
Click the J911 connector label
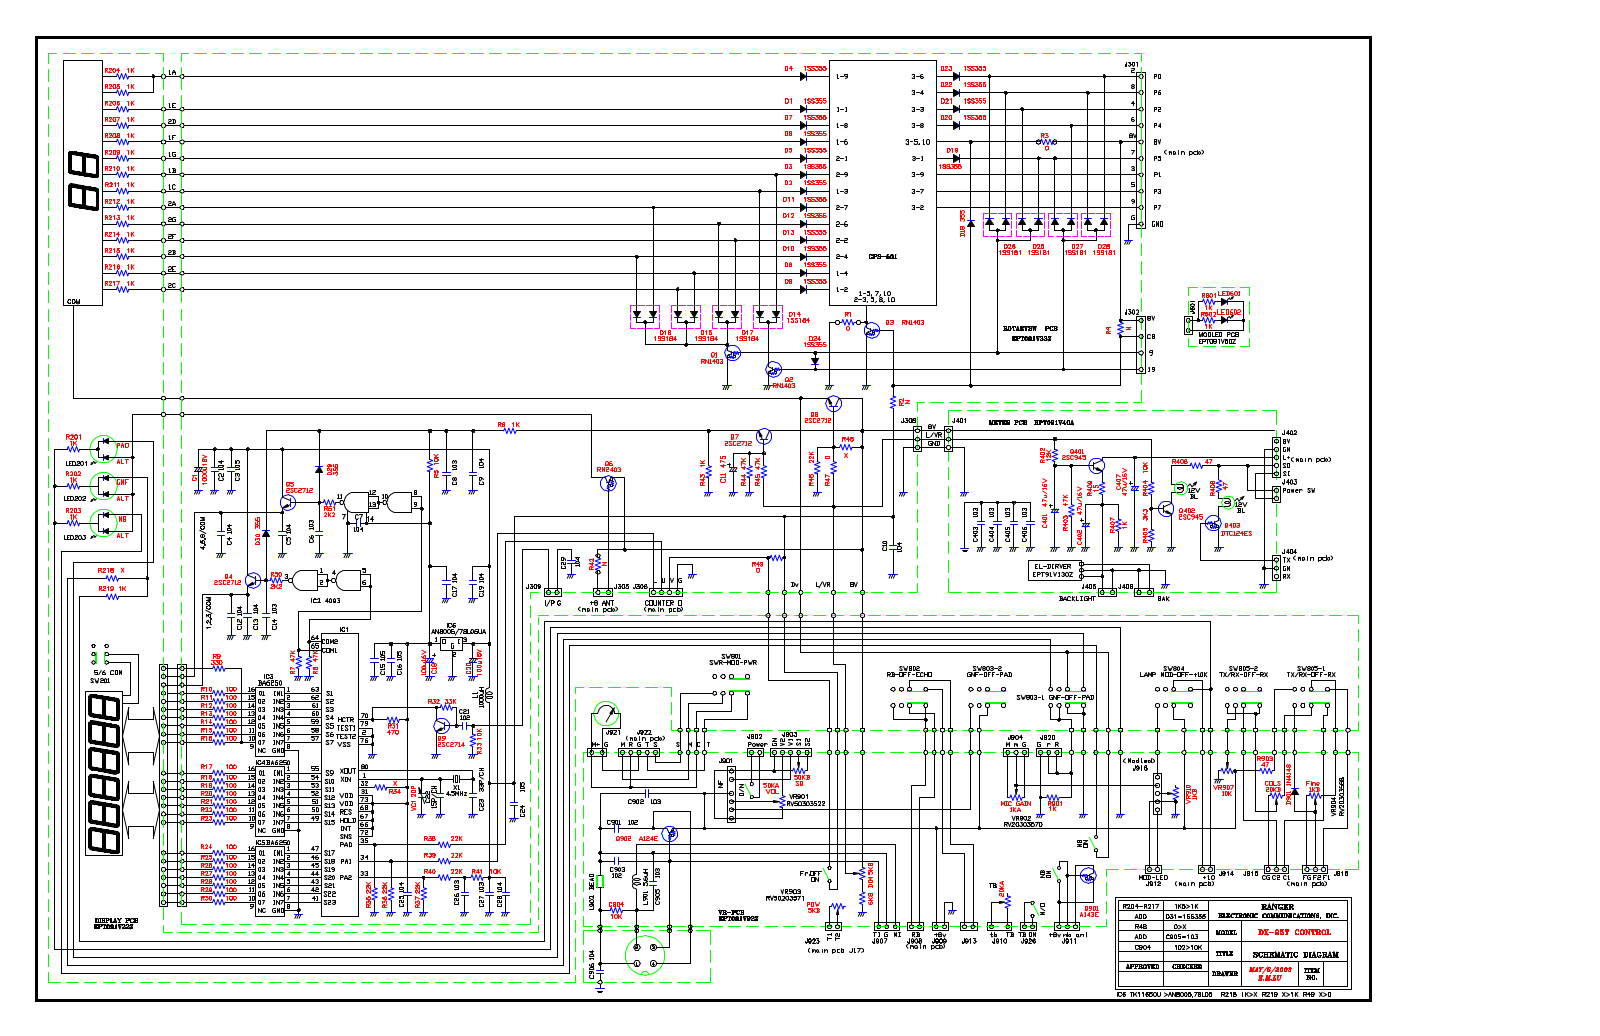coord(1069,941)
